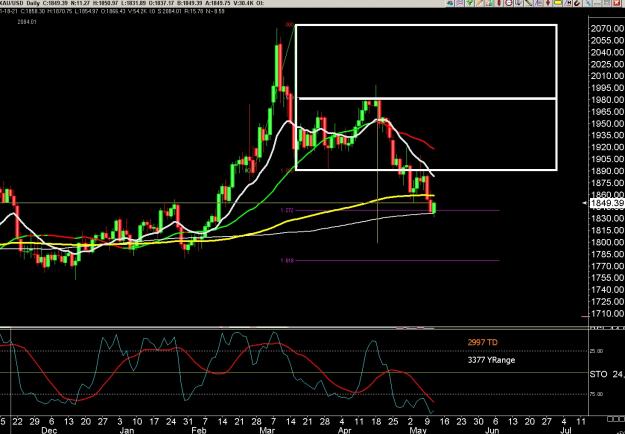The height and width of the screenshot is (434, 625).
Task: Click the XAU/USD Daily symbol in the title bar
Action: [18, 4]
